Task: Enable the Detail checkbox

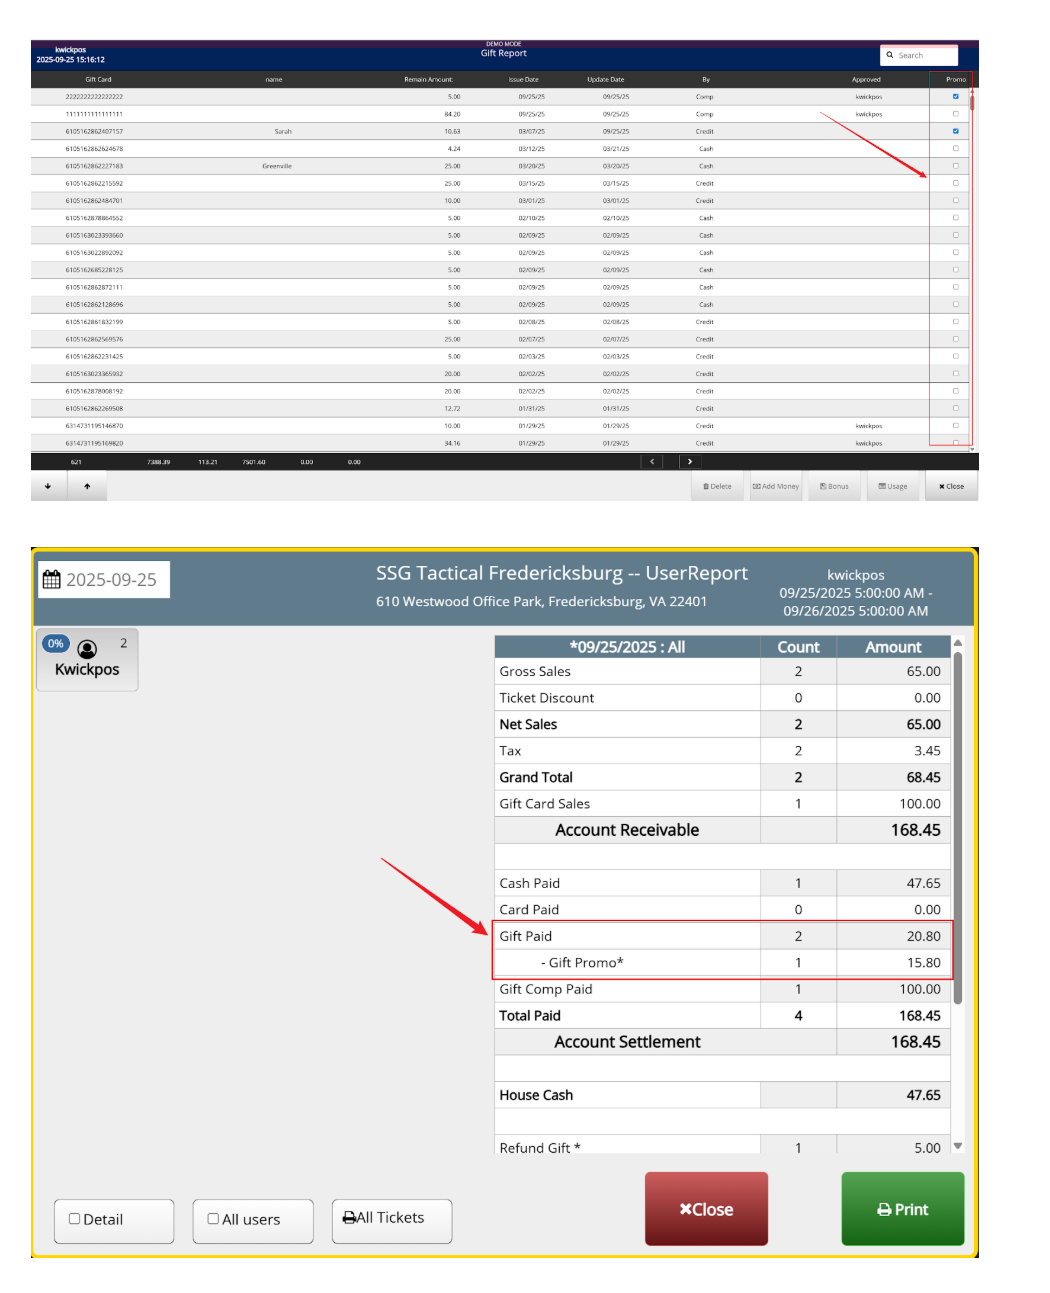Action: [75, 1219]
